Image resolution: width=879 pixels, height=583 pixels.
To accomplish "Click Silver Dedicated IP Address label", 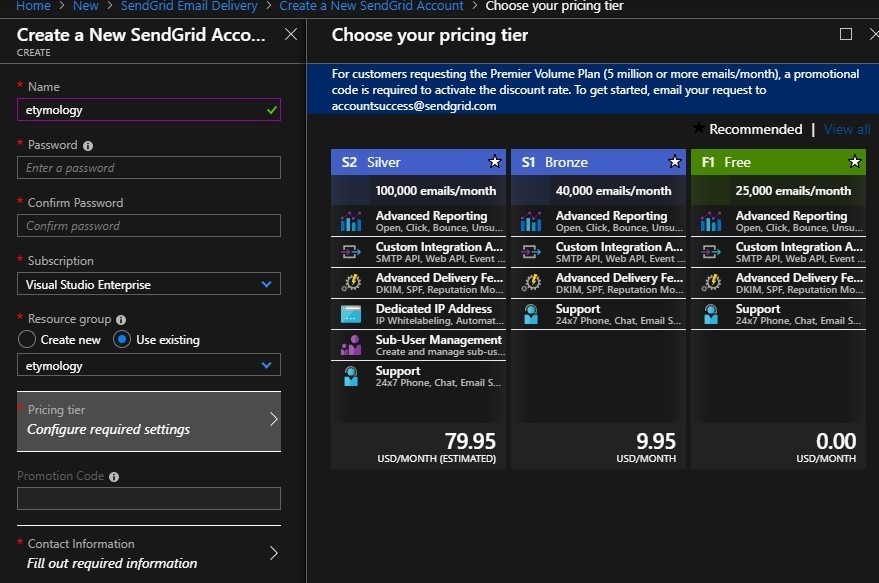I will click(433, 309).
